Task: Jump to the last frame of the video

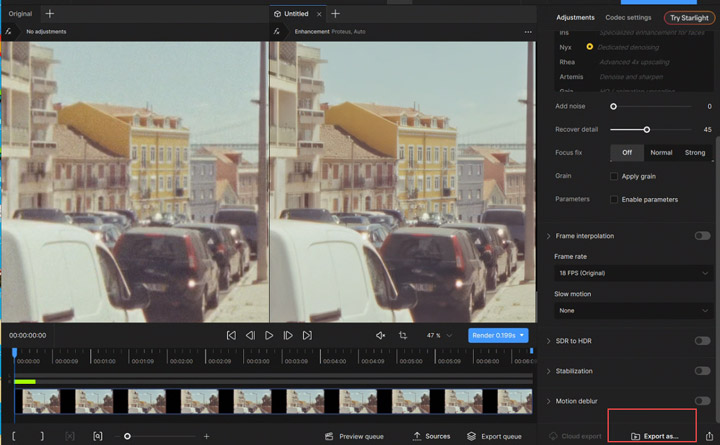Action: tap(307, 336)
